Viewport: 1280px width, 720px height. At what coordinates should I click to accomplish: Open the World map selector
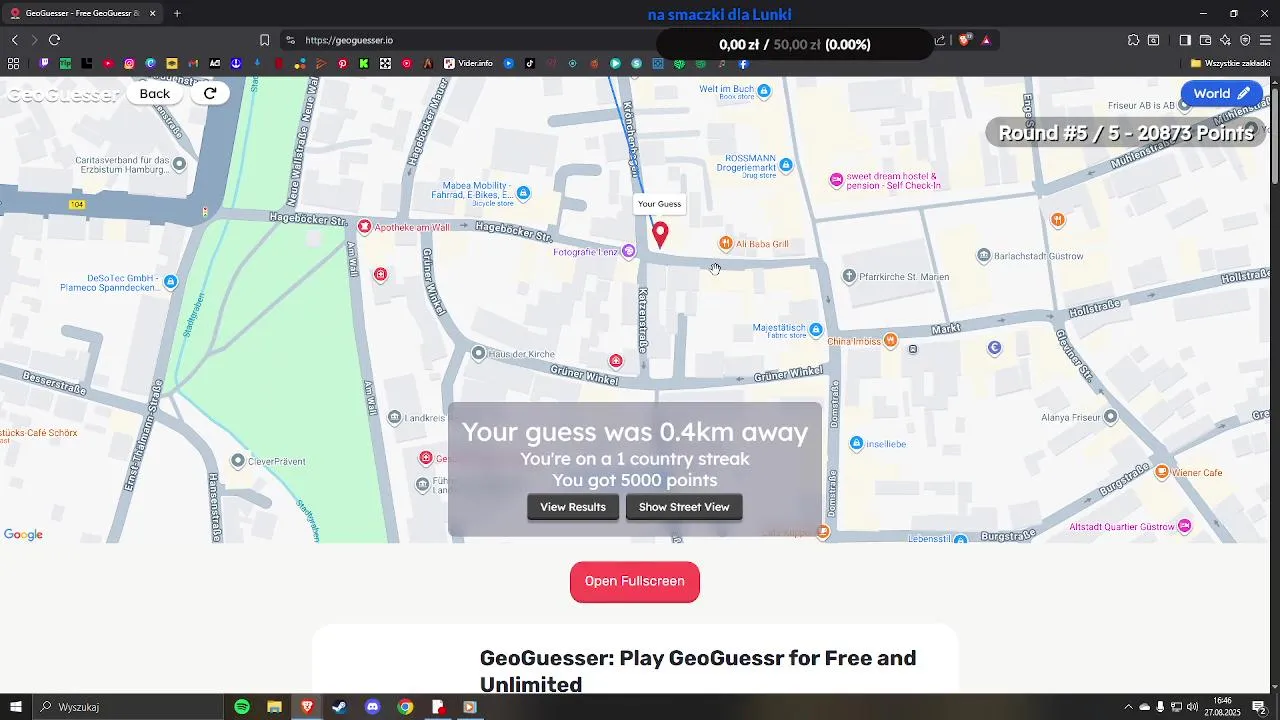click(1221, 93)
